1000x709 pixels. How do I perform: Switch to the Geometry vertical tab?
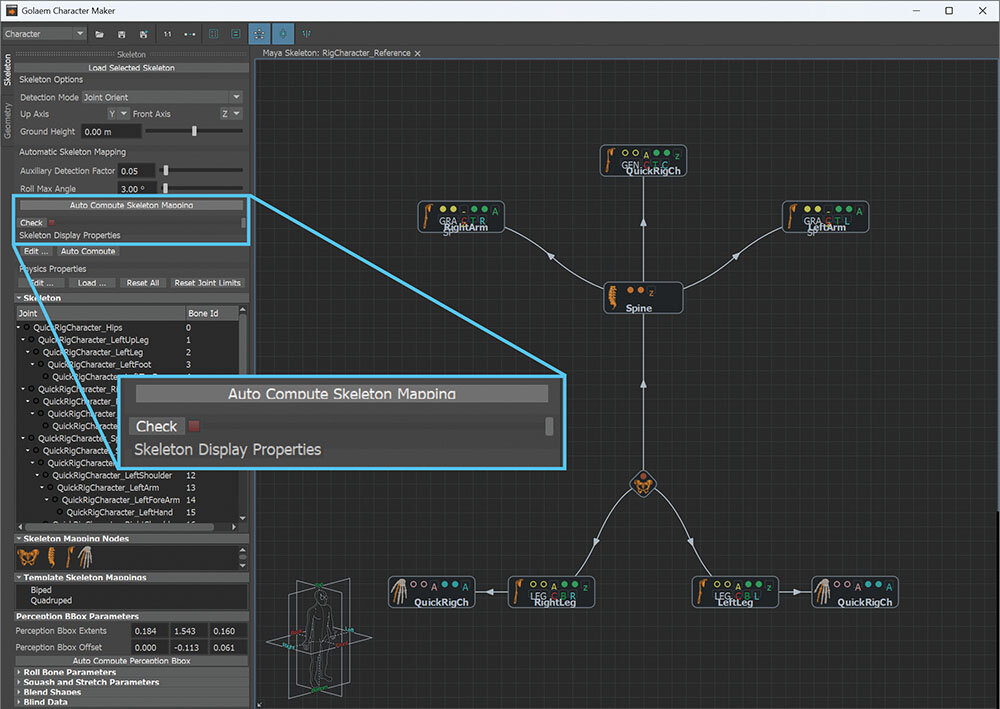8,121
